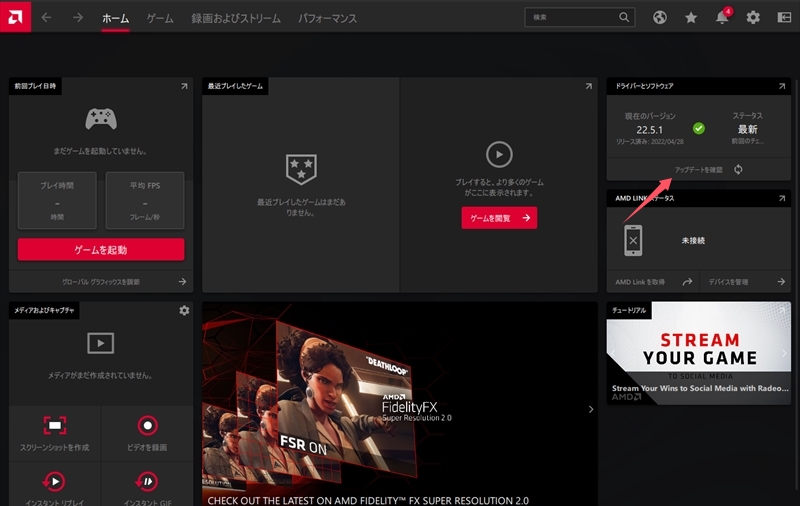Viewport: 800px width, 506px height.
Task: Expand the AMD LINK status panel
Action: (x=782, y=198)
